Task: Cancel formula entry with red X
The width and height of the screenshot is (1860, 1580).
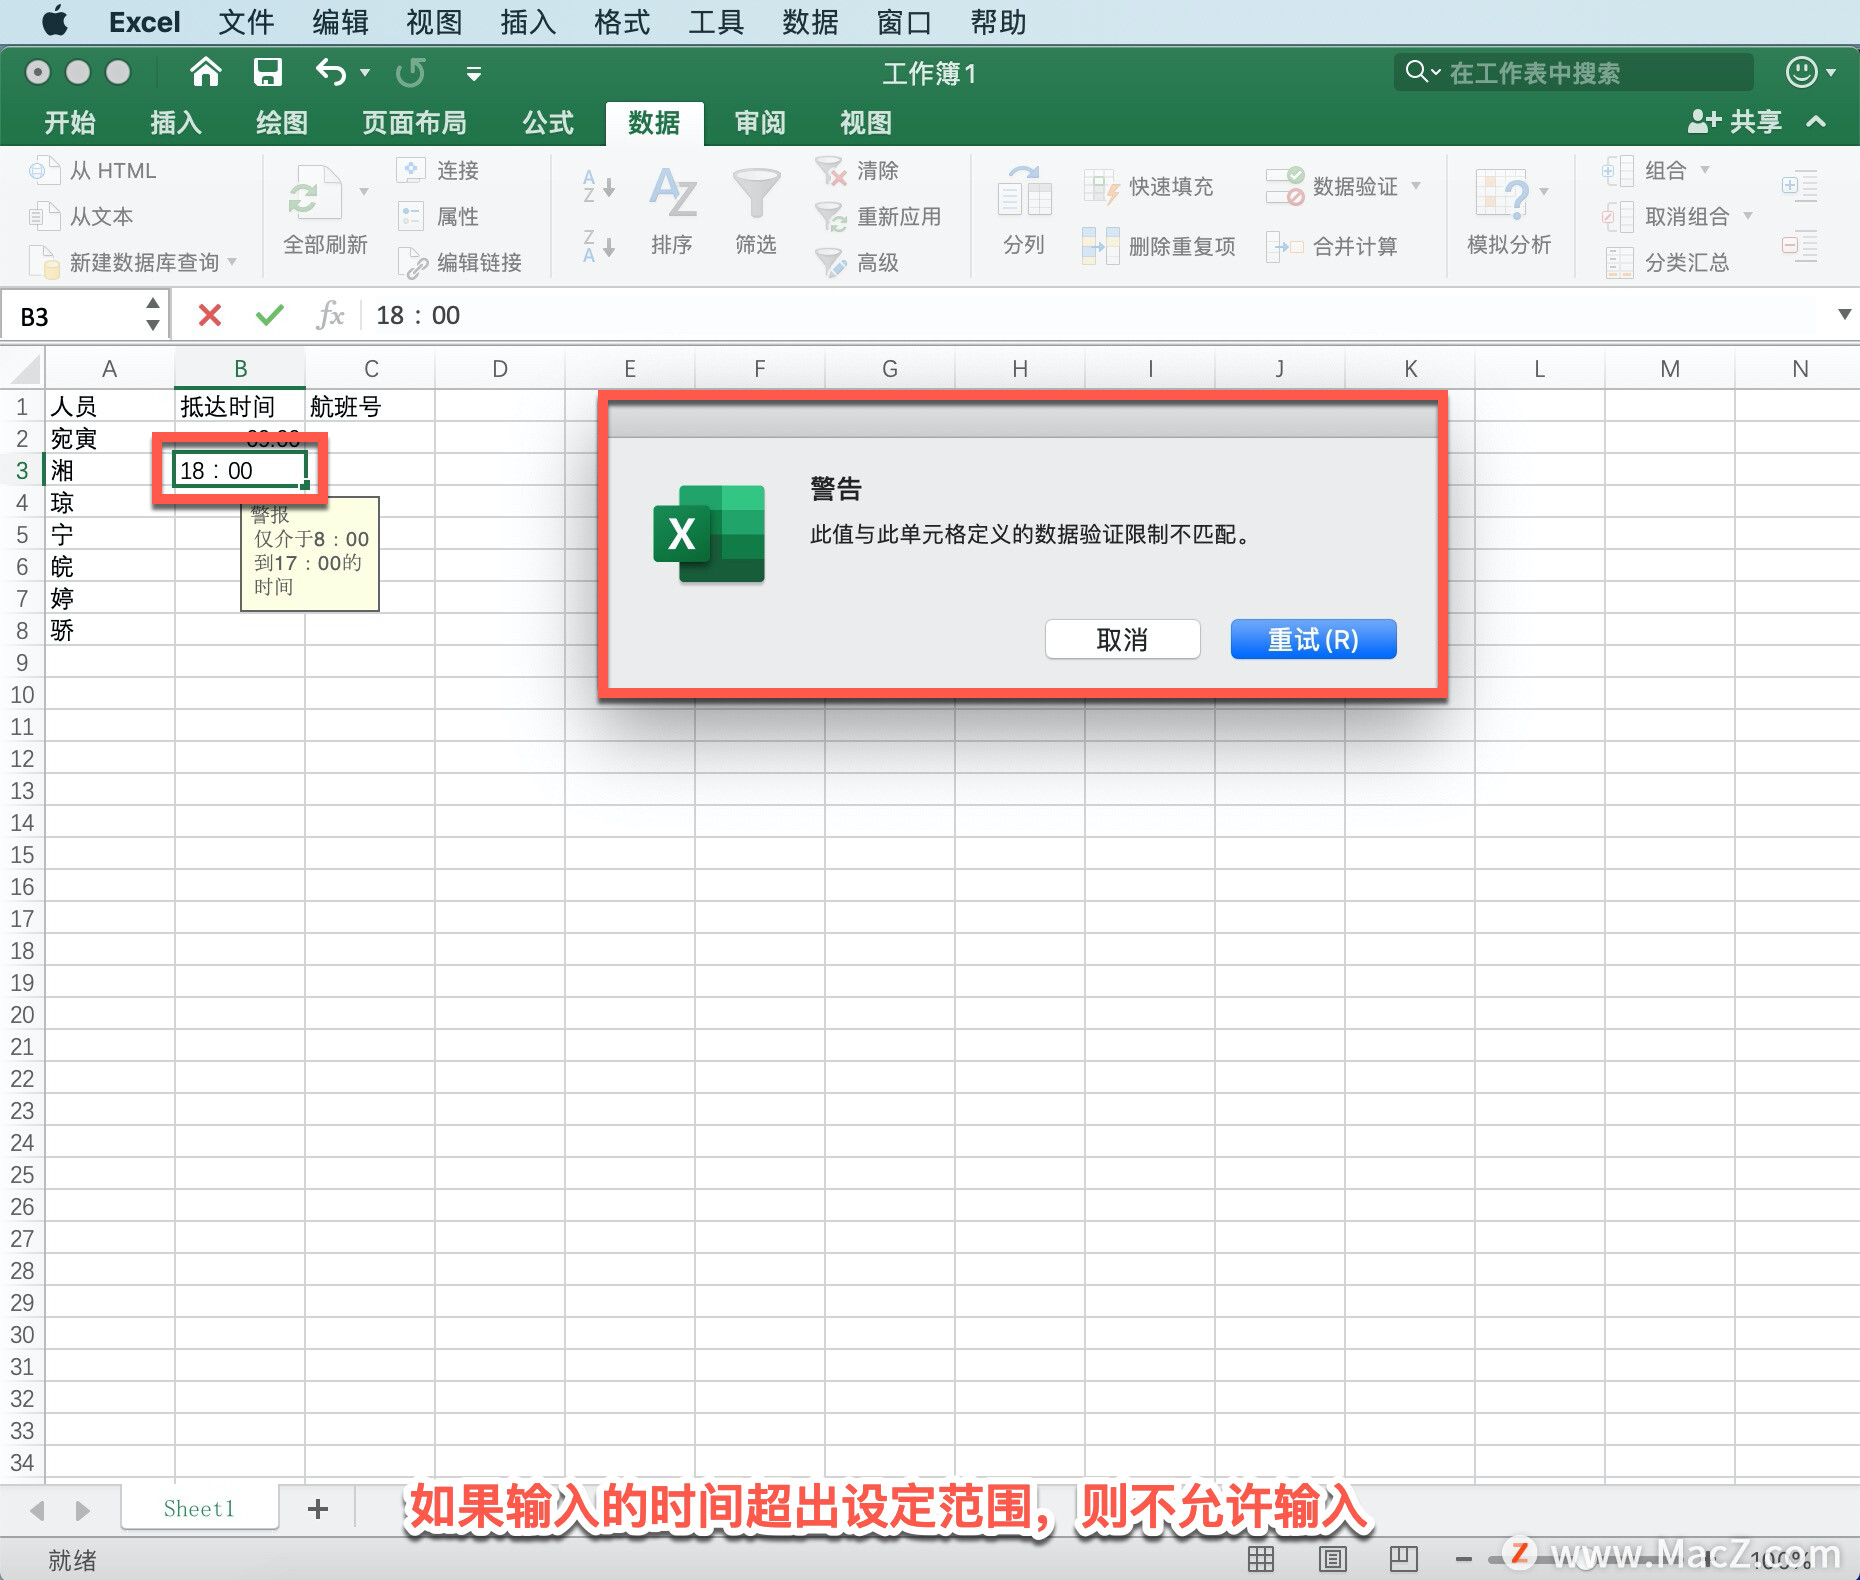Action: 210,316
